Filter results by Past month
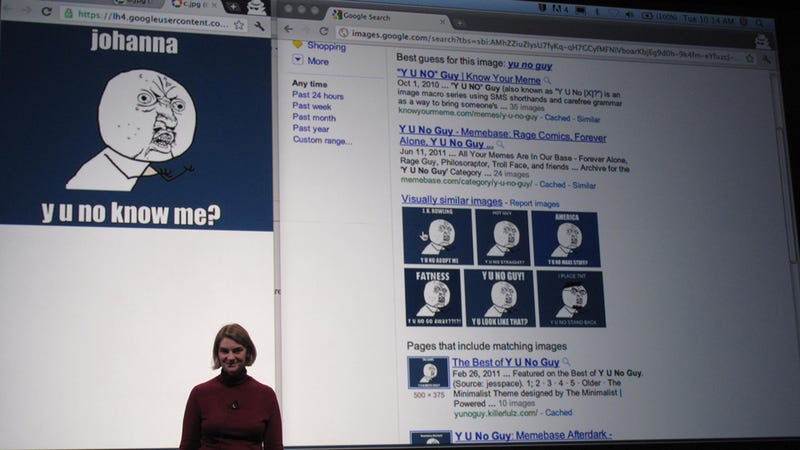The image size is (800, 450). 314,117
